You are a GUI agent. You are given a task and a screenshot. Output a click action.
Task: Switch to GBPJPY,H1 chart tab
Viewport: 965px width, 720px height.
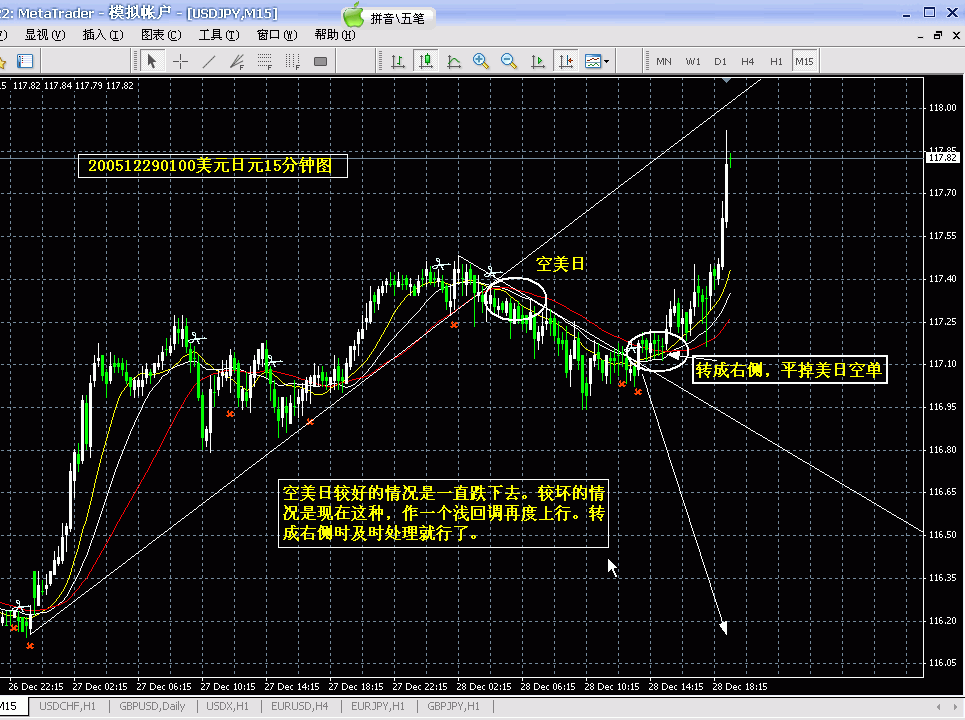(x=454, y=706)
